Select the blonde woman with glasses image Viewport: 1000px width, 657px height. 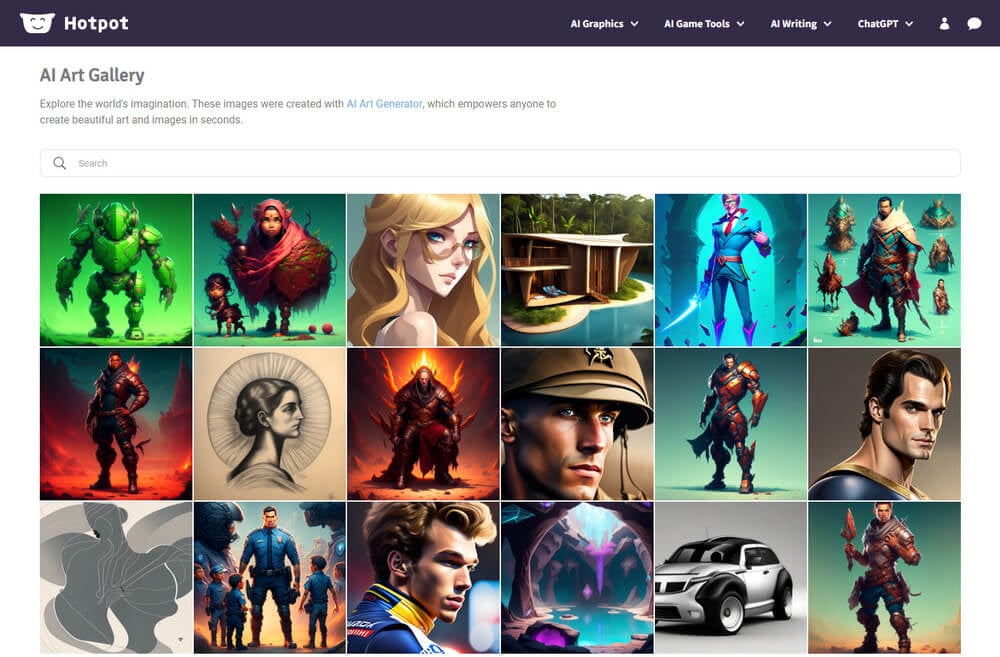[423, 270]
